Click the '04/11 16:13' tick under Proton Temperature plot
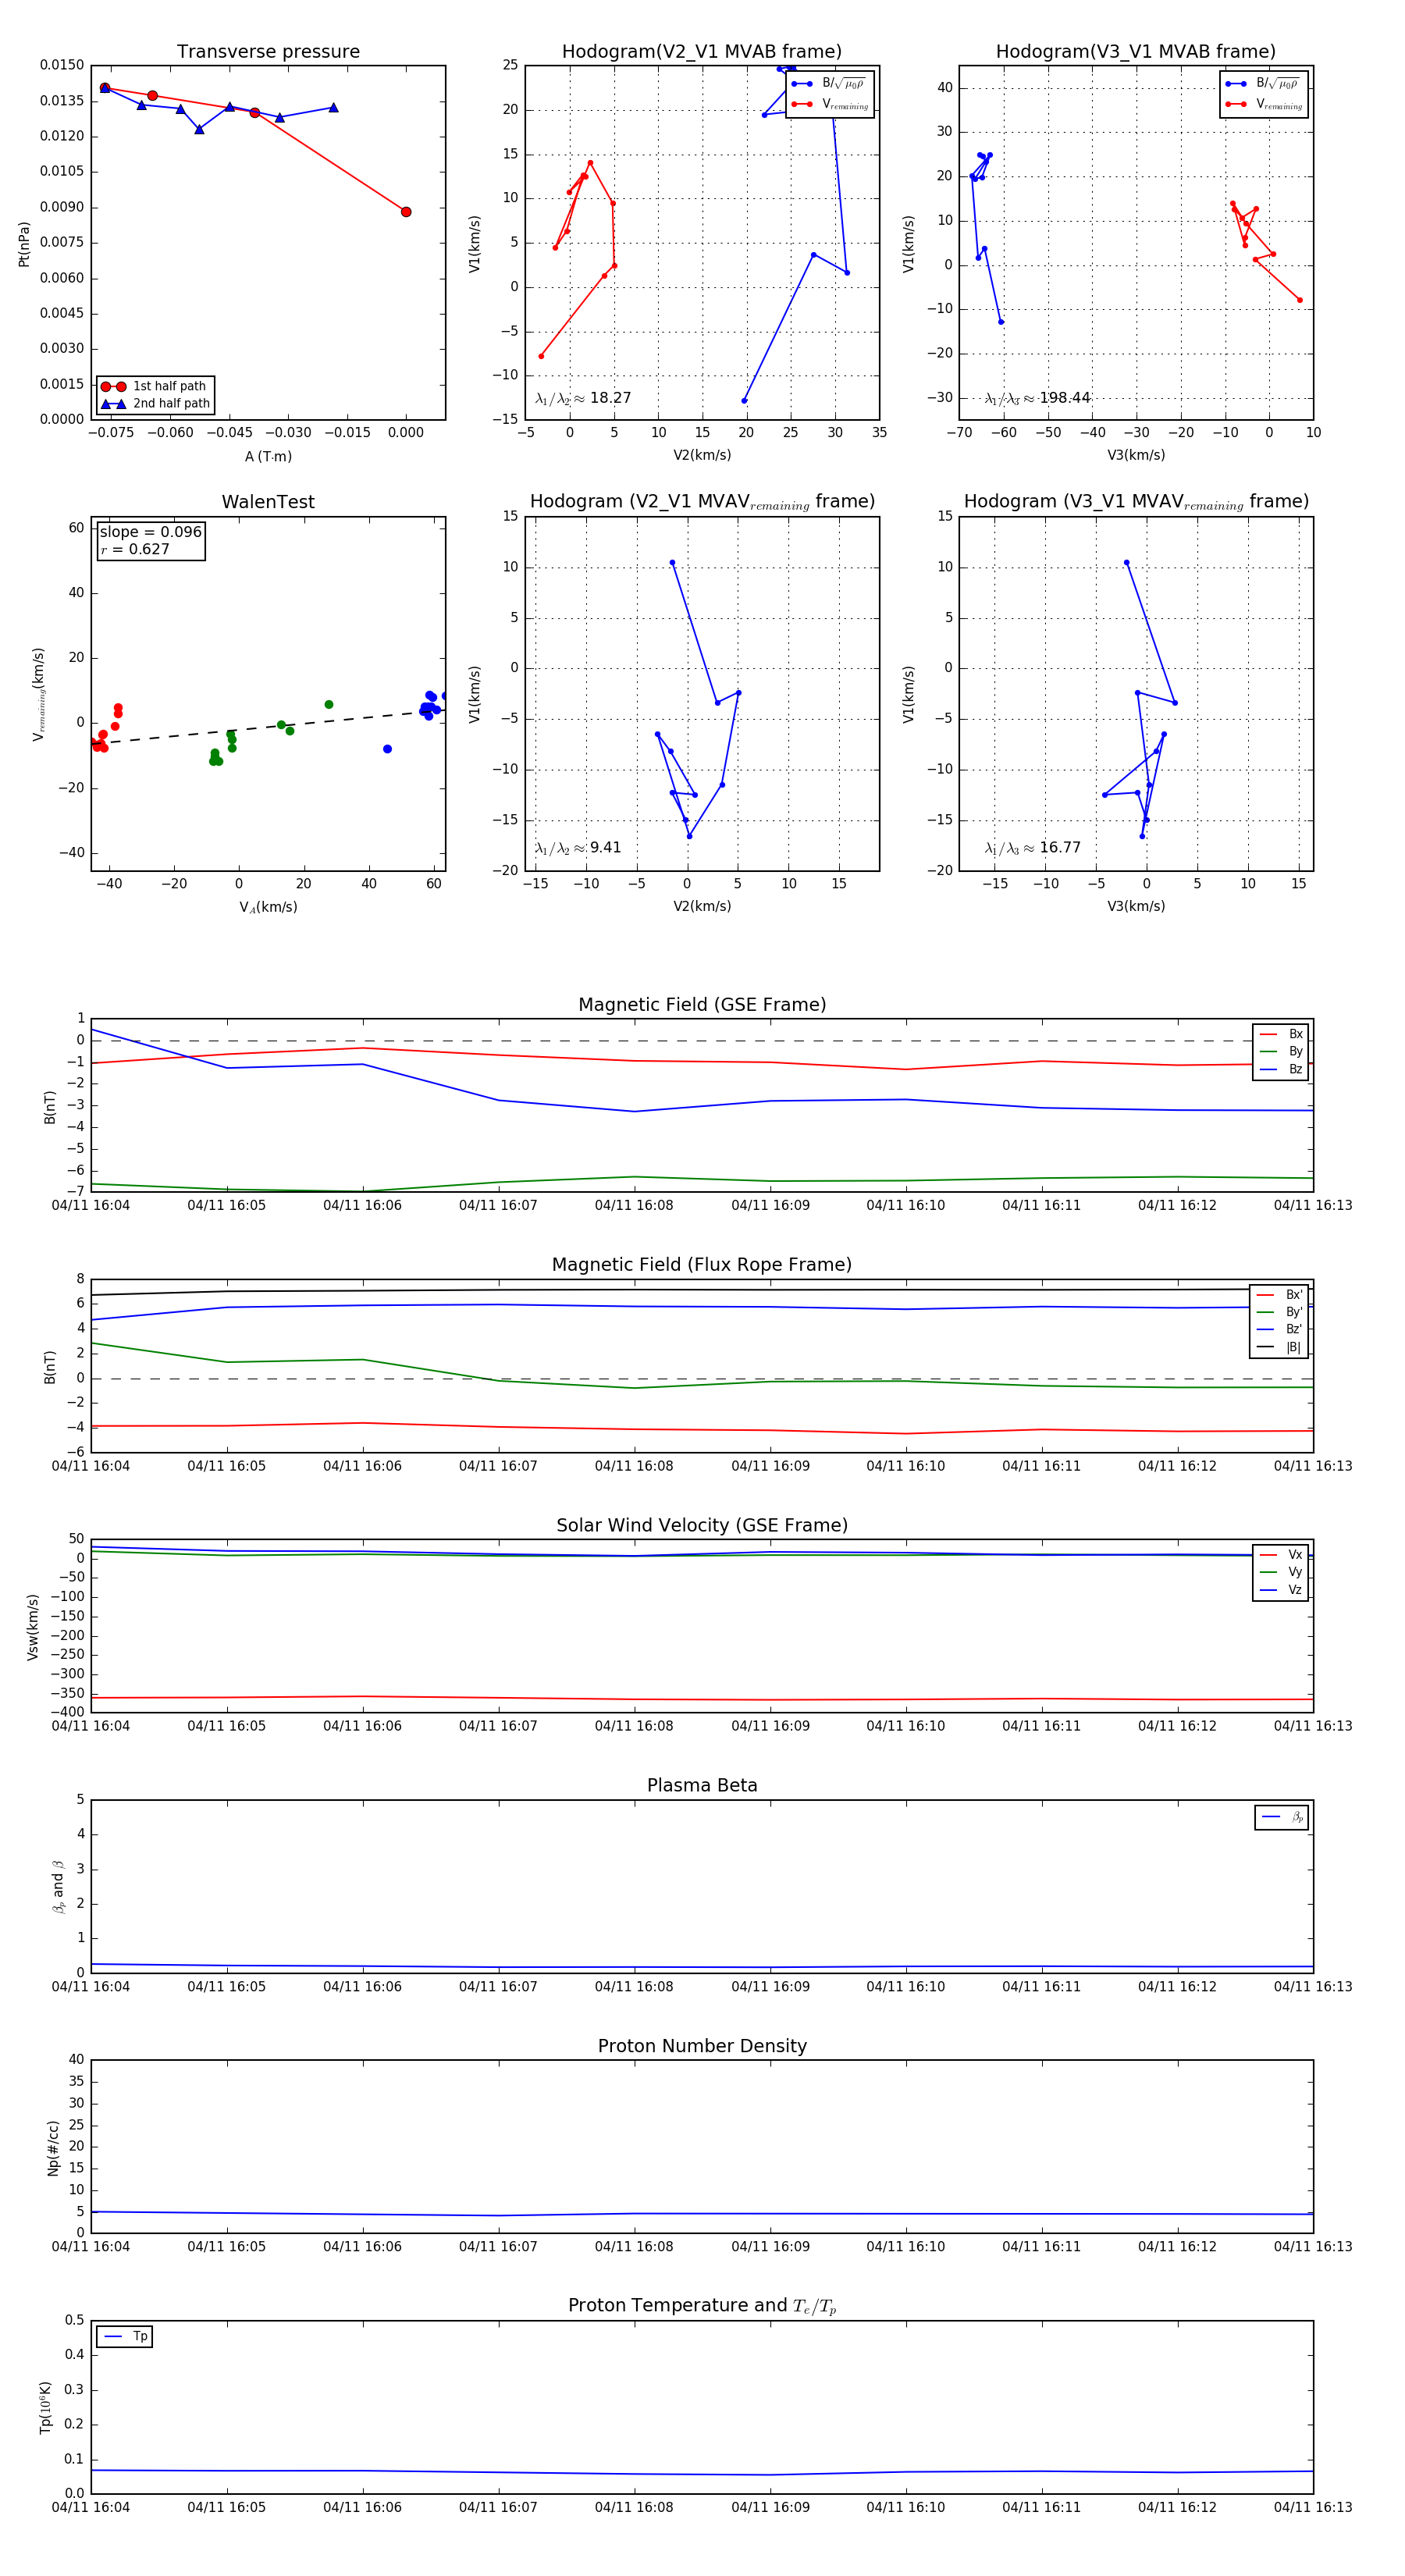The height and width of the screenshot is (2576, 1405). pyautogui.click(x=1312, y=2507)
